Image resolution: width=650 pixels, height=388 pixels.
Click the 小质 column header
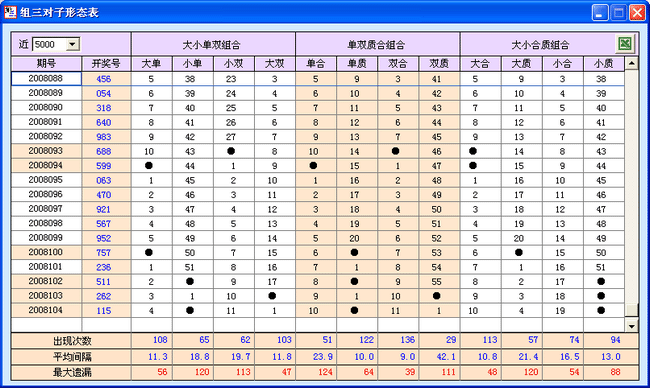[604, 64]
